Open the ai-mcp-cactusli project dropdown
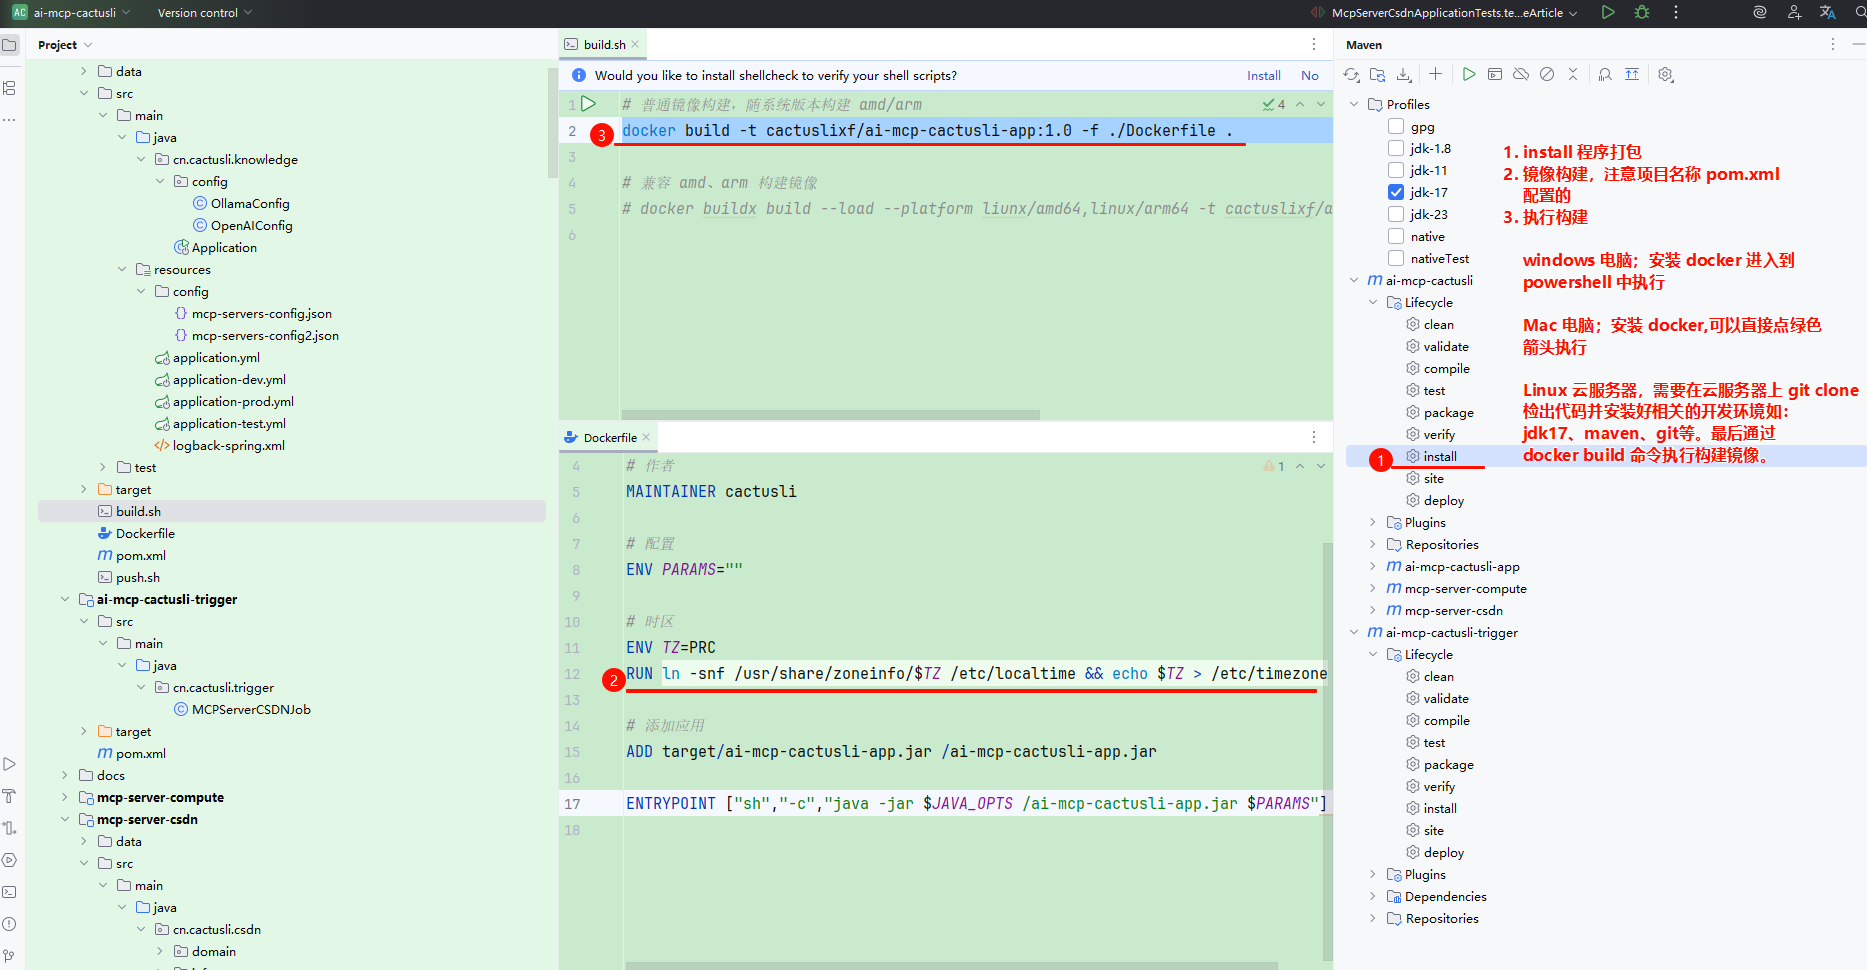This screenshot has height=970, width=1867. click(72, 13)
